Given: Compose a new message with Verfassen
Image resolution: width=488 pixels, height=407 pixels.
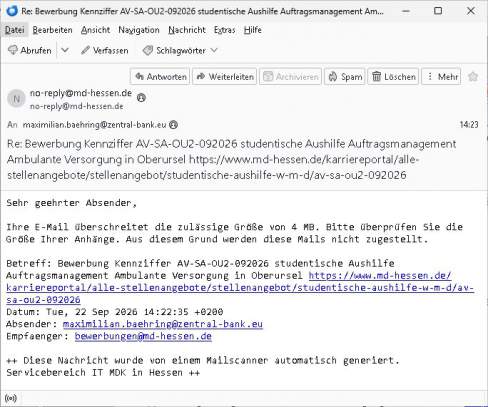Looking at the screenshot, I should point(105,51).
